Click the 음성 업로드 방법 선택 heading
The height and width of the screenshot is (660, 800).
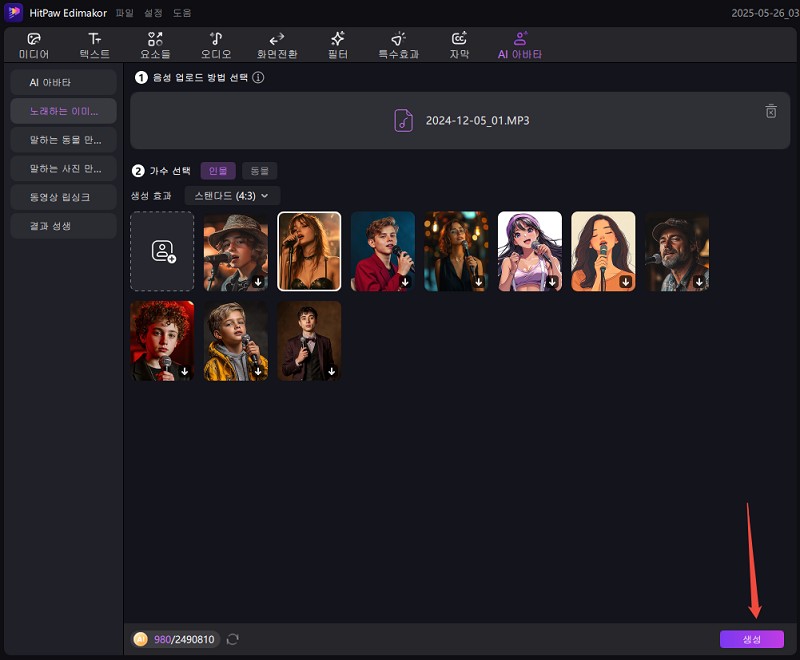pyautogui.click(x=201, y=78)
